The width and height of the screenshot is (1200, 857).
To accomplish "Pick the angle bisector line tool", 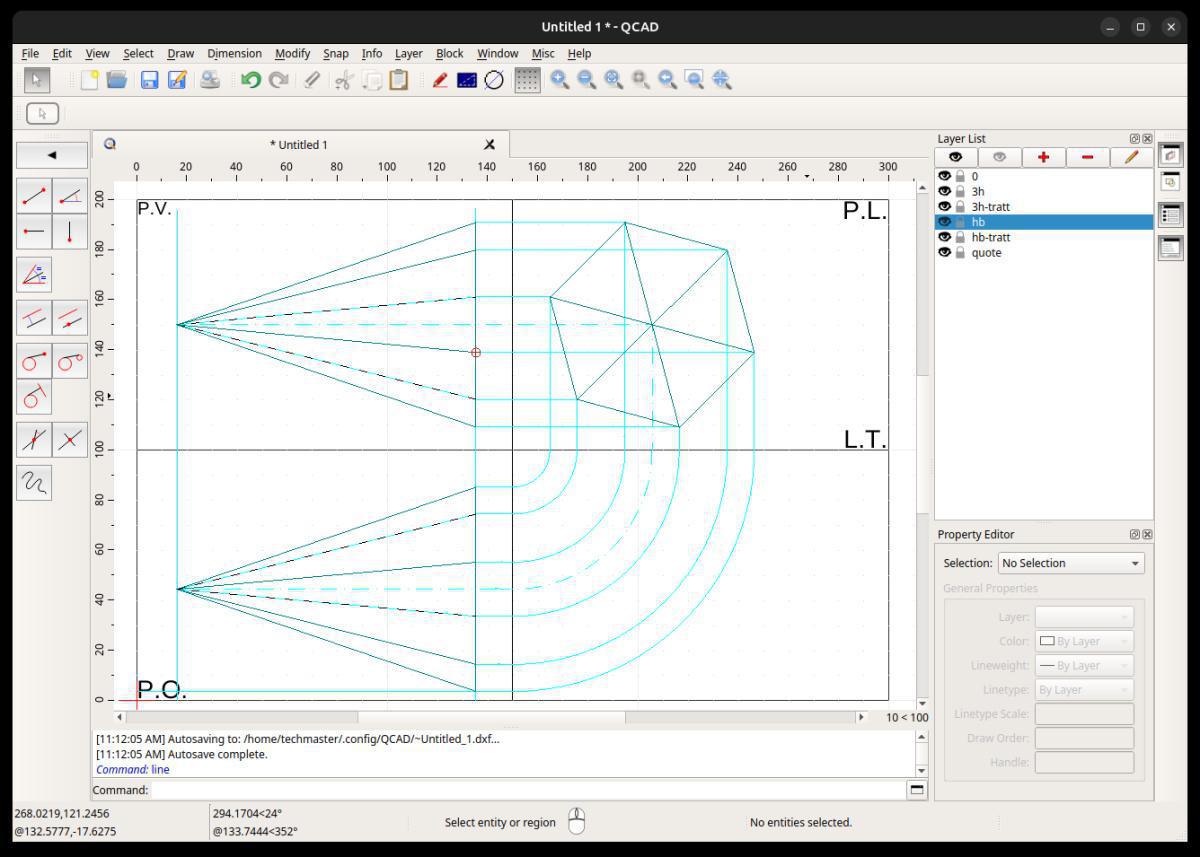I will point(34,274).
